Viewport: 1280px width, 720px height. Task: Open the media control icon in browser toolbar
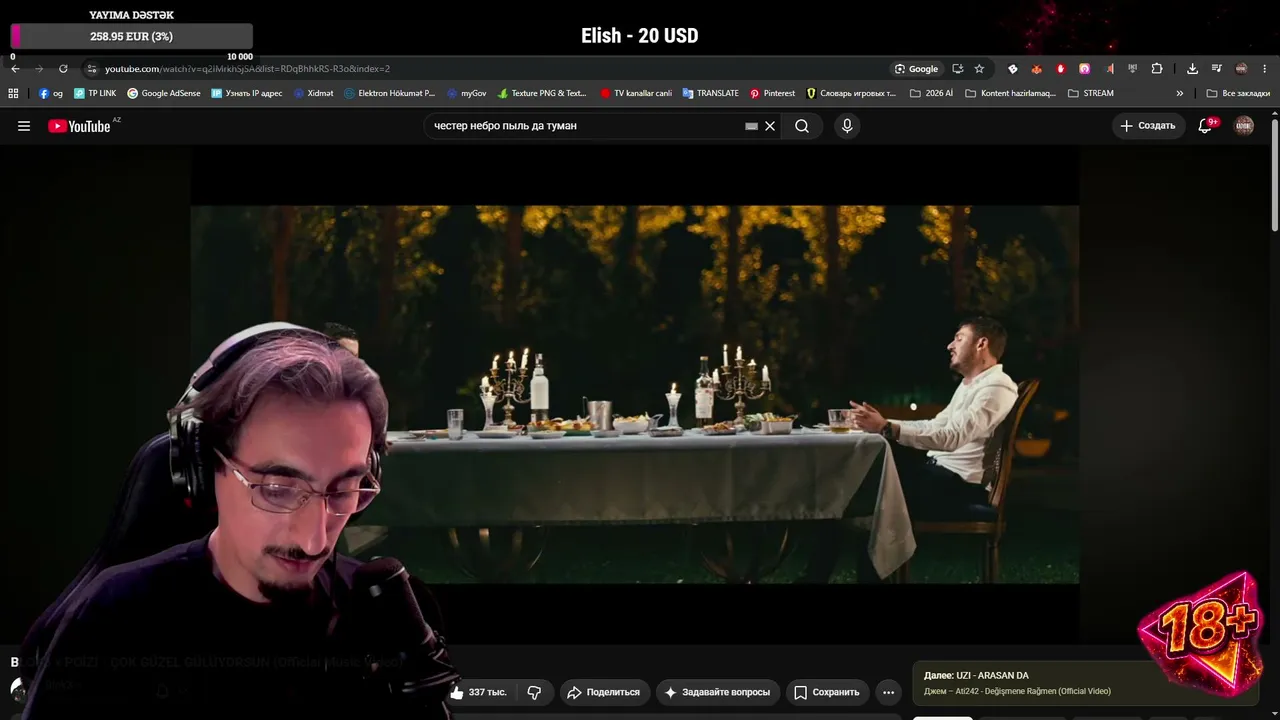[1217, 69]
